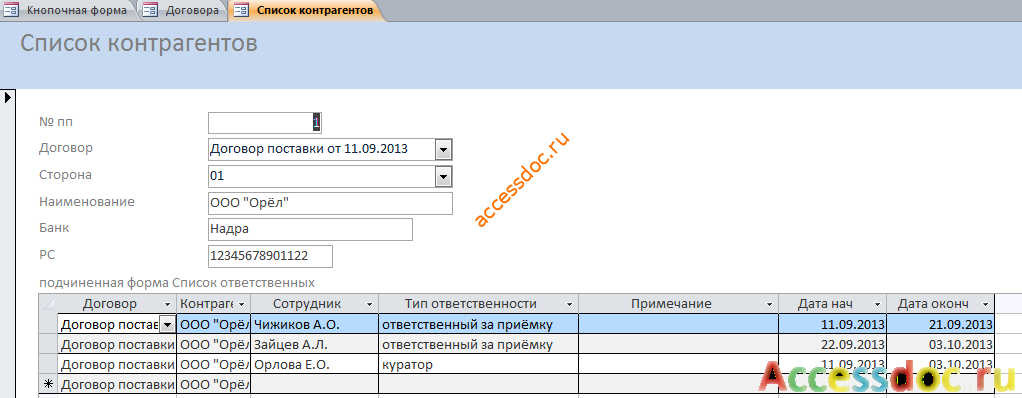Click the form icon on Список контрагентов tab
Viewport: 1022px width, 398px height.
pyautogui.click(x=241, y=10)
